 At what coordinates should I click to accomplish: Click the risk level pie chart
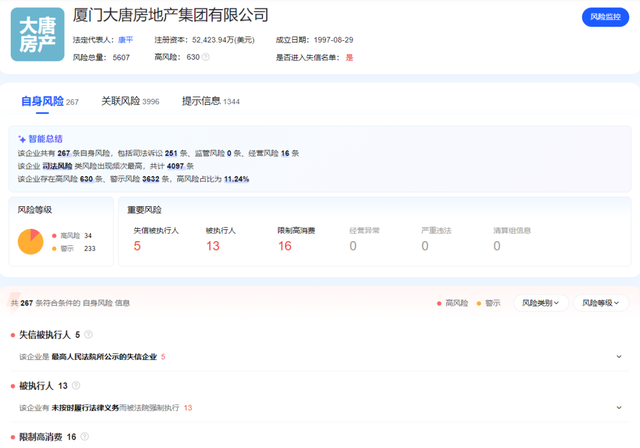(31, 242)
